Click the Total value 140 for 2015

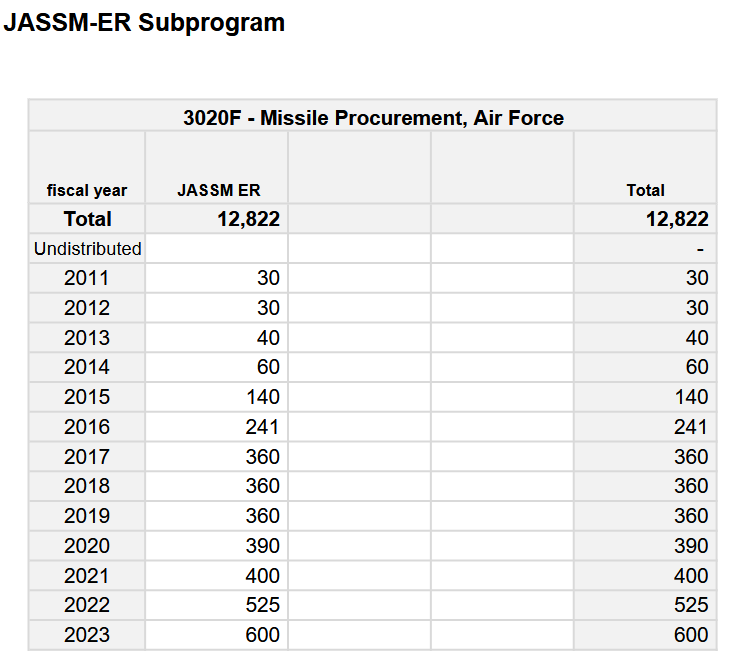[x=692, y=397]
